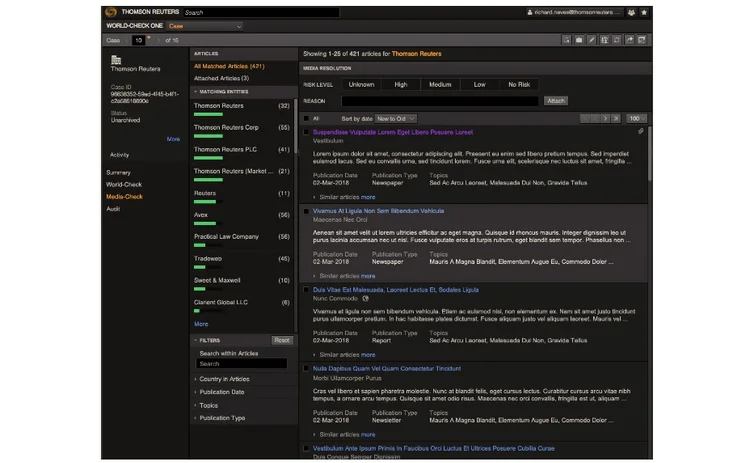
Task: Collapse the Filters section
Action: coord(196,340)
